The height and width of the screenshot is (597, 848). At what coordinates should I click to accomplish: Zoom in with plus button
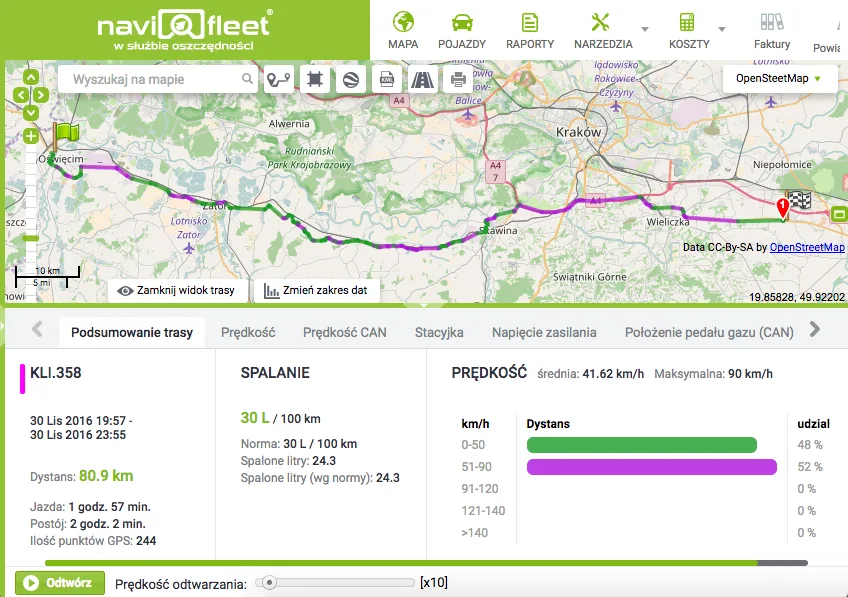[31, 136]
